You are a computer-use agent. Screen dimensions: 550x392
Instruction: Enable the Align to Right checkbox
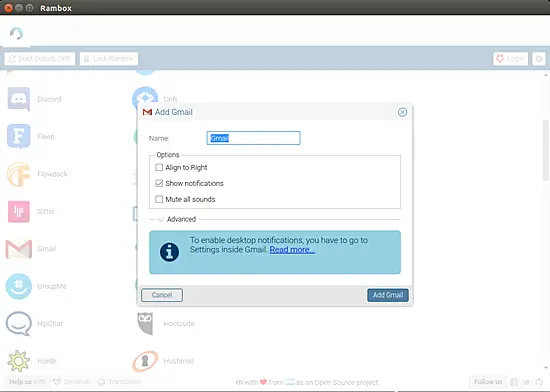tap(159, 167)
